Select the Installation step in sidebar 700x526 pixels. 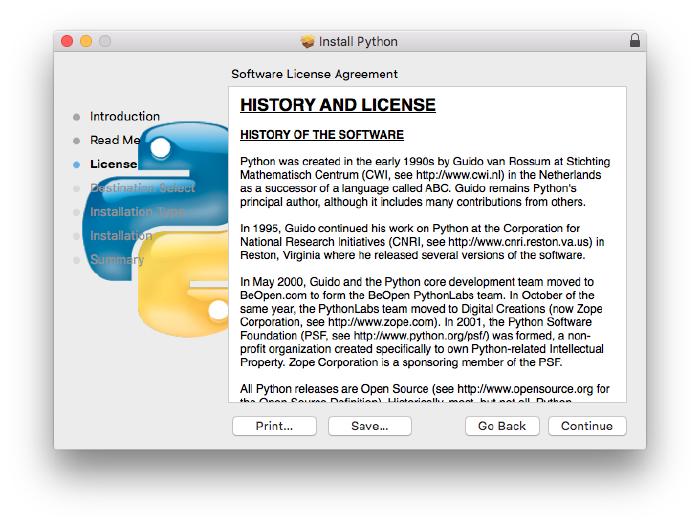point(121,236)
